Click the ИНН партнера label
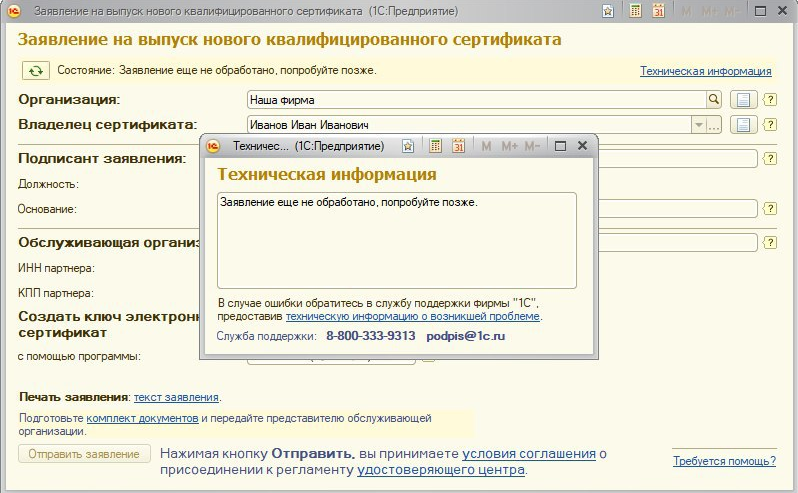Viewport: 798px width, 493px height. (56, 268)
